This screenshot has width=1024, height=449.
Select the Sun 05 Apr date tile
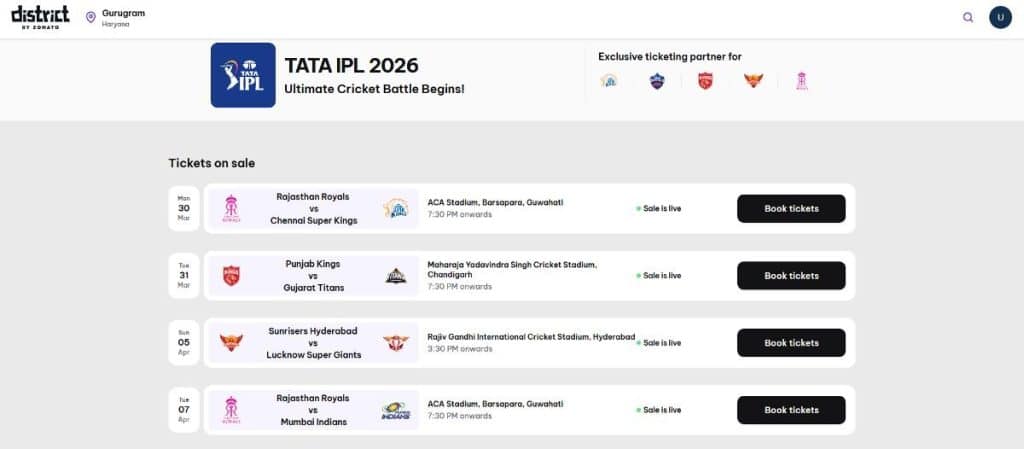point(184,343)
